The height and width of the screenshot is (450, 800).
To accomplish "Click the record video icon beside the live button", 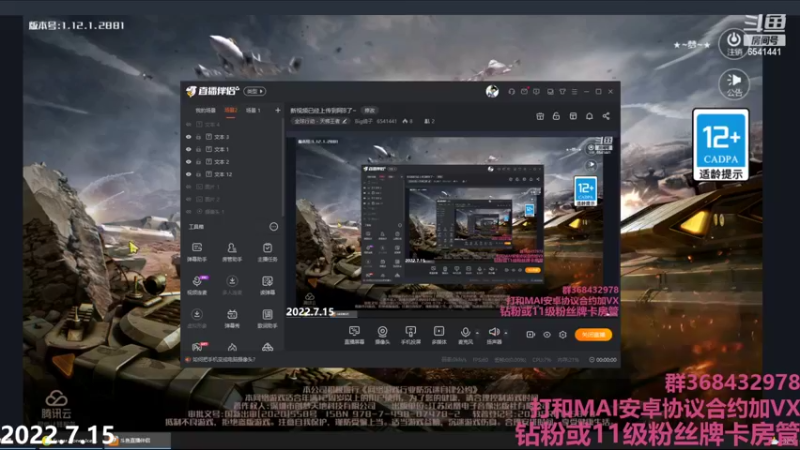I will [x=531, y=335].
